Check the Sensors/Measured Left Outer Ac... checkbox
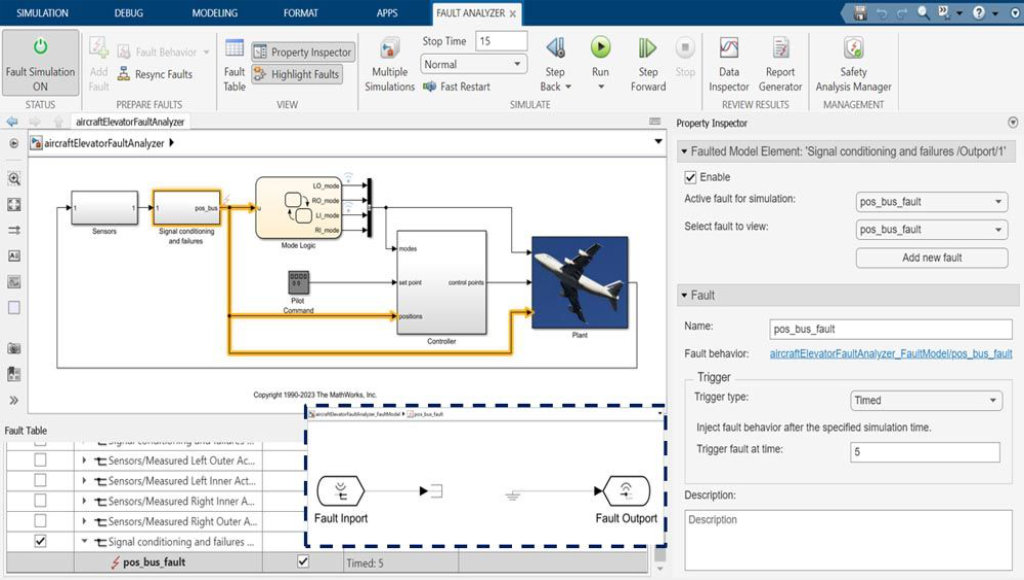The width and height of the screenshot is (1024, 580). [x=40, y=460]
